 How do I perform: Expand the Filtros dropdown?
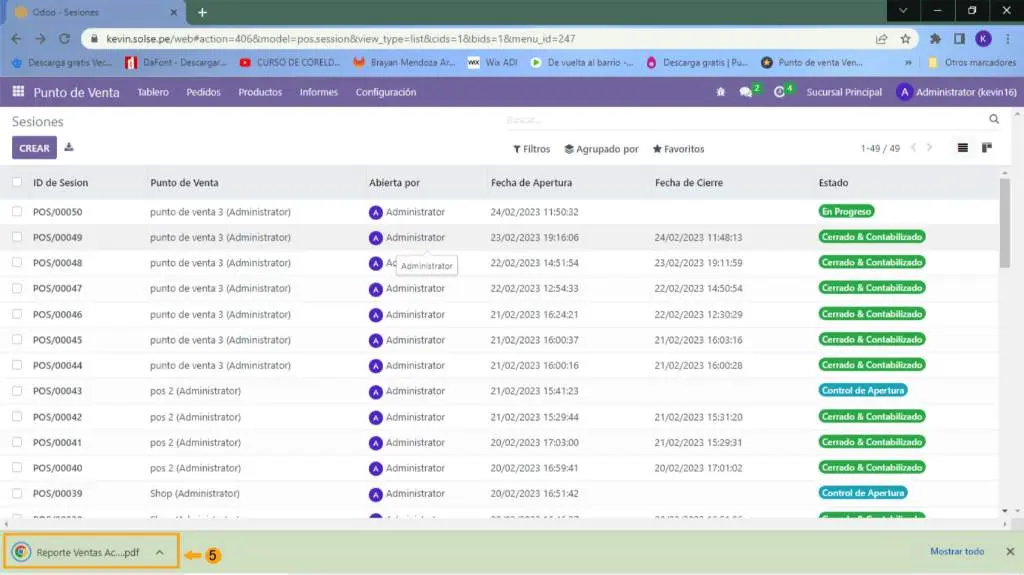point(532,149)
